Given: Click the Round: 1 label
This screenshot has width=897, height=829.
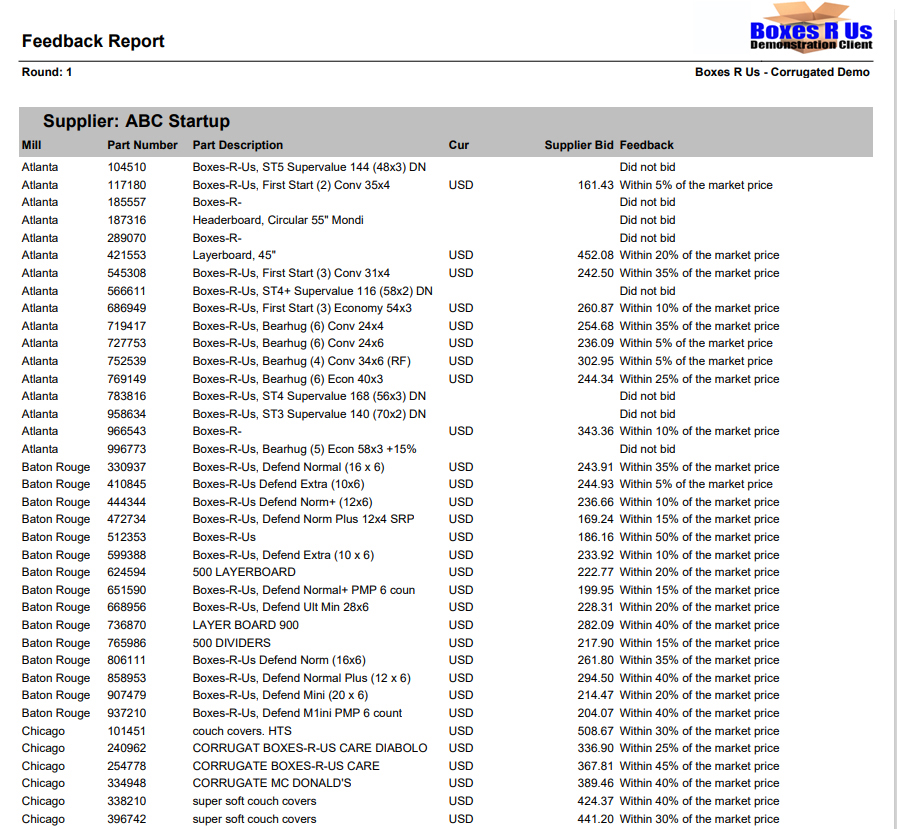Looking at the screenshot, I should [47, 72].
